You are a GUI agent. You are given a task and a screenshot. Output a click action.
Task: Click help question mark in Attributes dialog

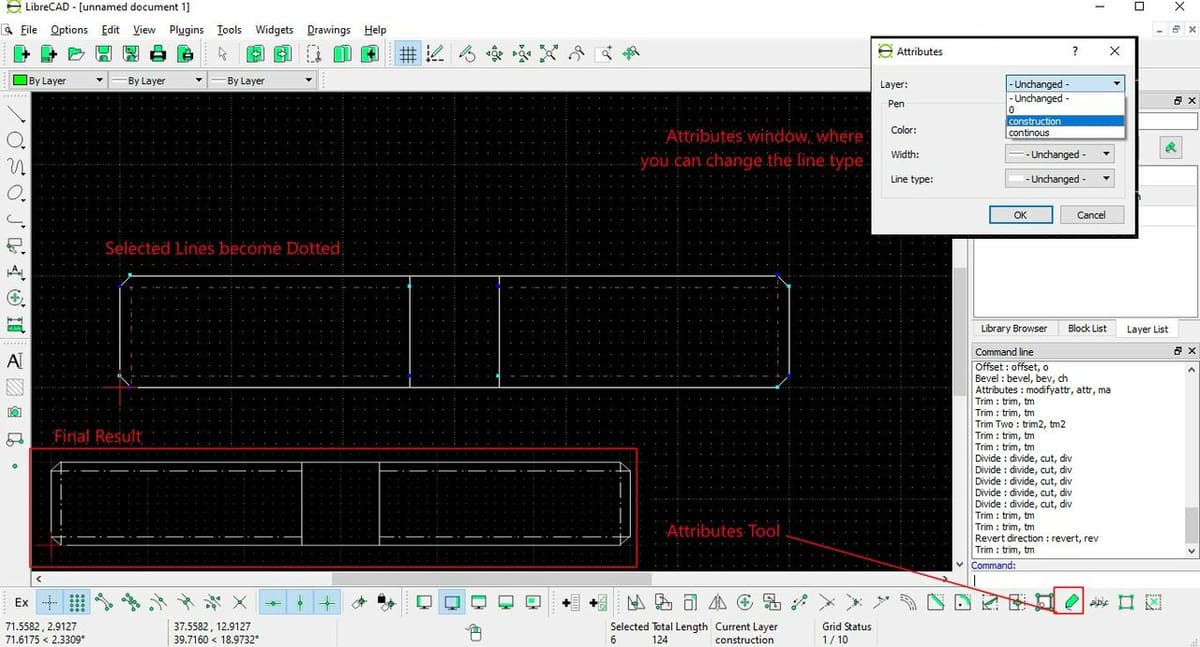(x=1075, y=51)
